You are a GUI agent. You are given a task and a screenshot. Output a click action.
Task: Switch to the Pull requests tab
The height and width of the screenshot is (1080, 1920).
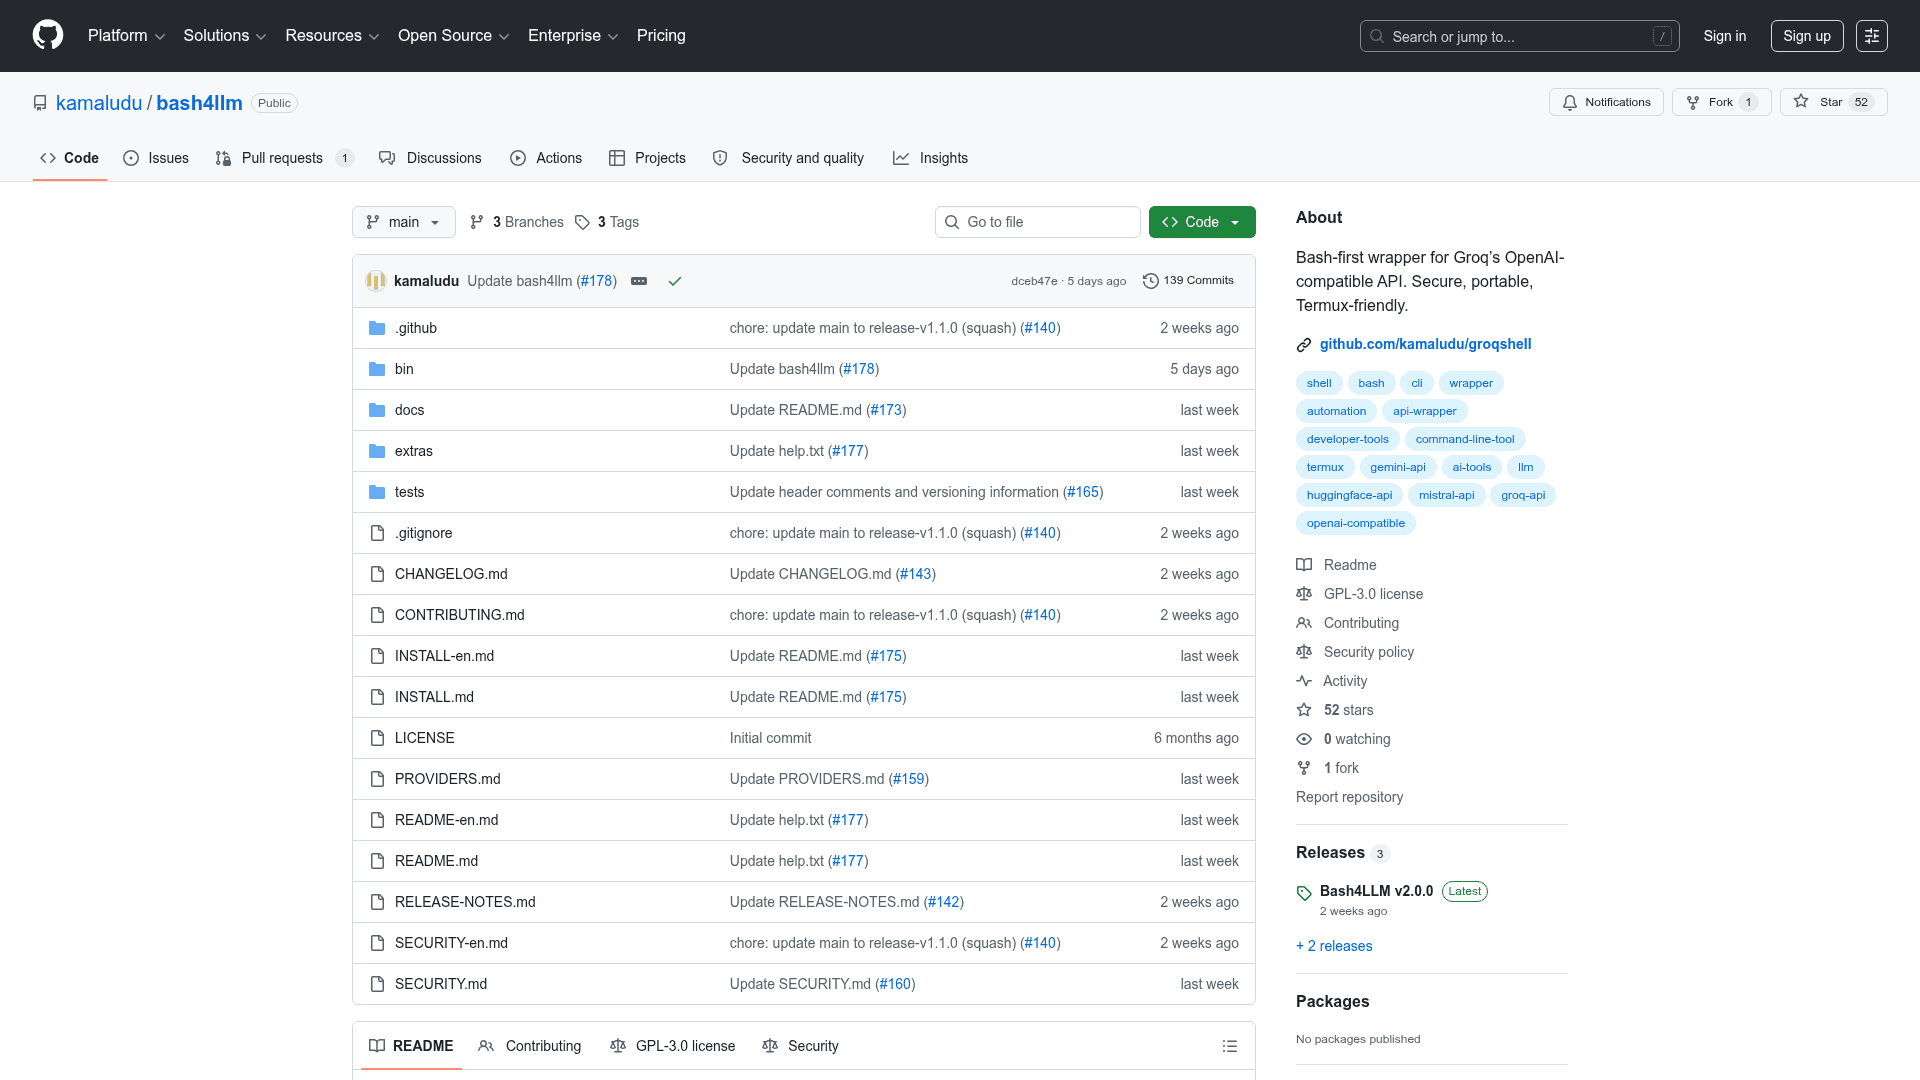coord(284,158)
